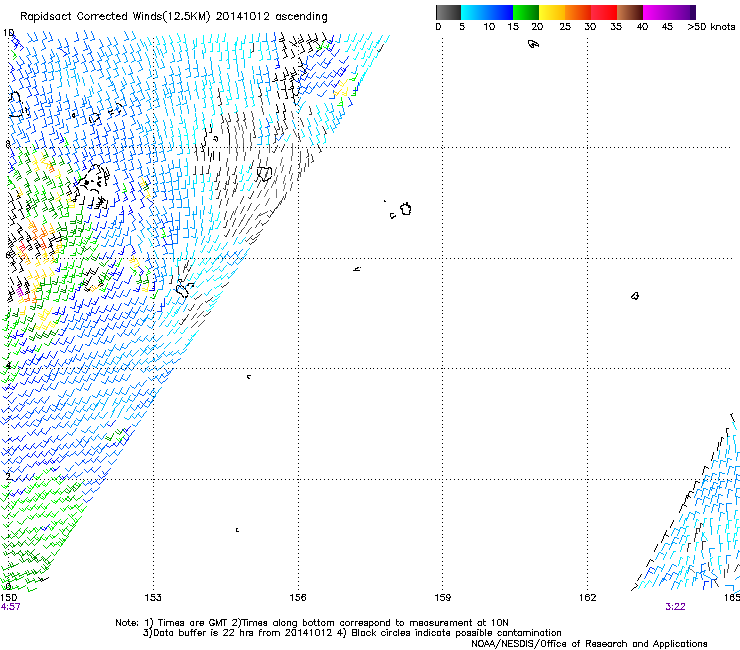The height and width of the screenshot is (650, 740).
Task: Click the purple time stamp '3:22'
Action: (675, 607)
